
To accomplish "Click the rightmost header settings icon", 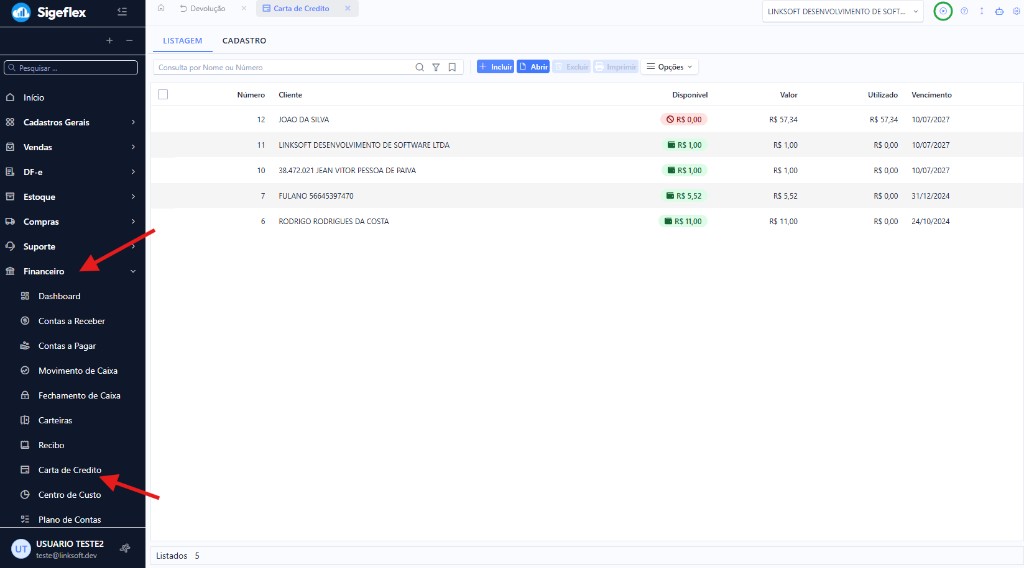I will (x=1016, y=11).
